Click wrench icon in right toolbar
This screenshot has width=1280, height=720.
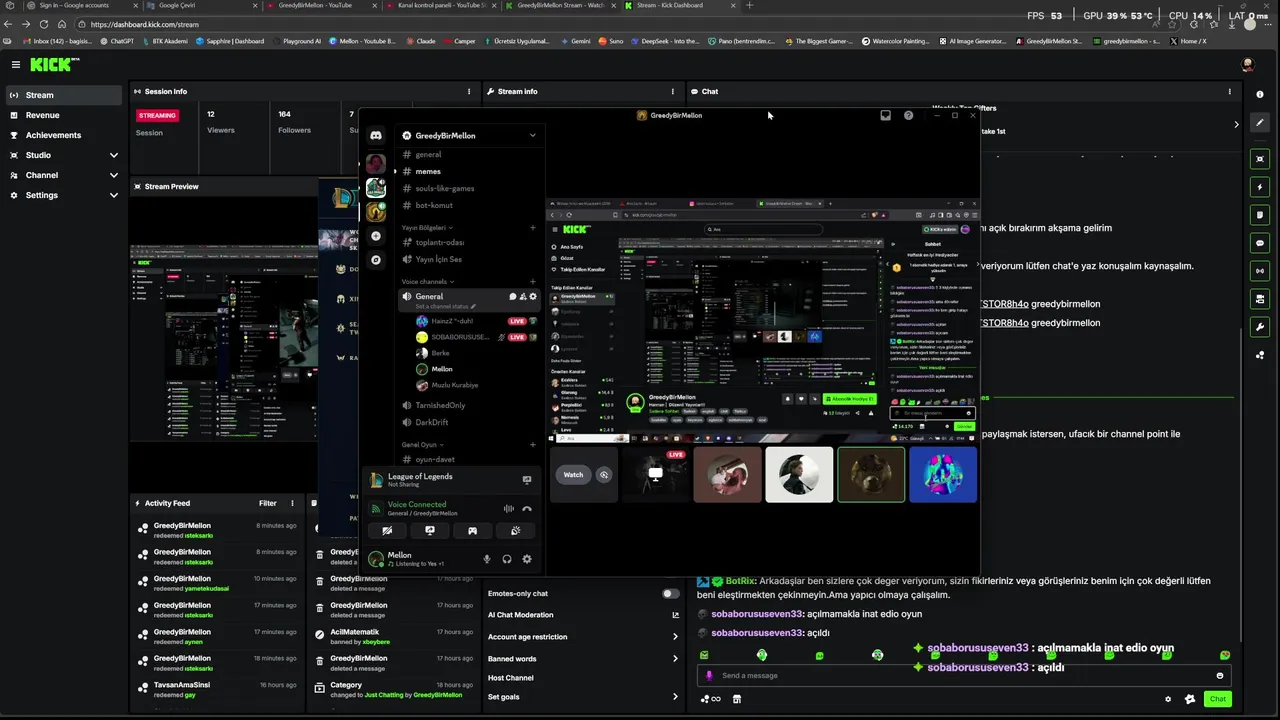tap(1260, 326)
